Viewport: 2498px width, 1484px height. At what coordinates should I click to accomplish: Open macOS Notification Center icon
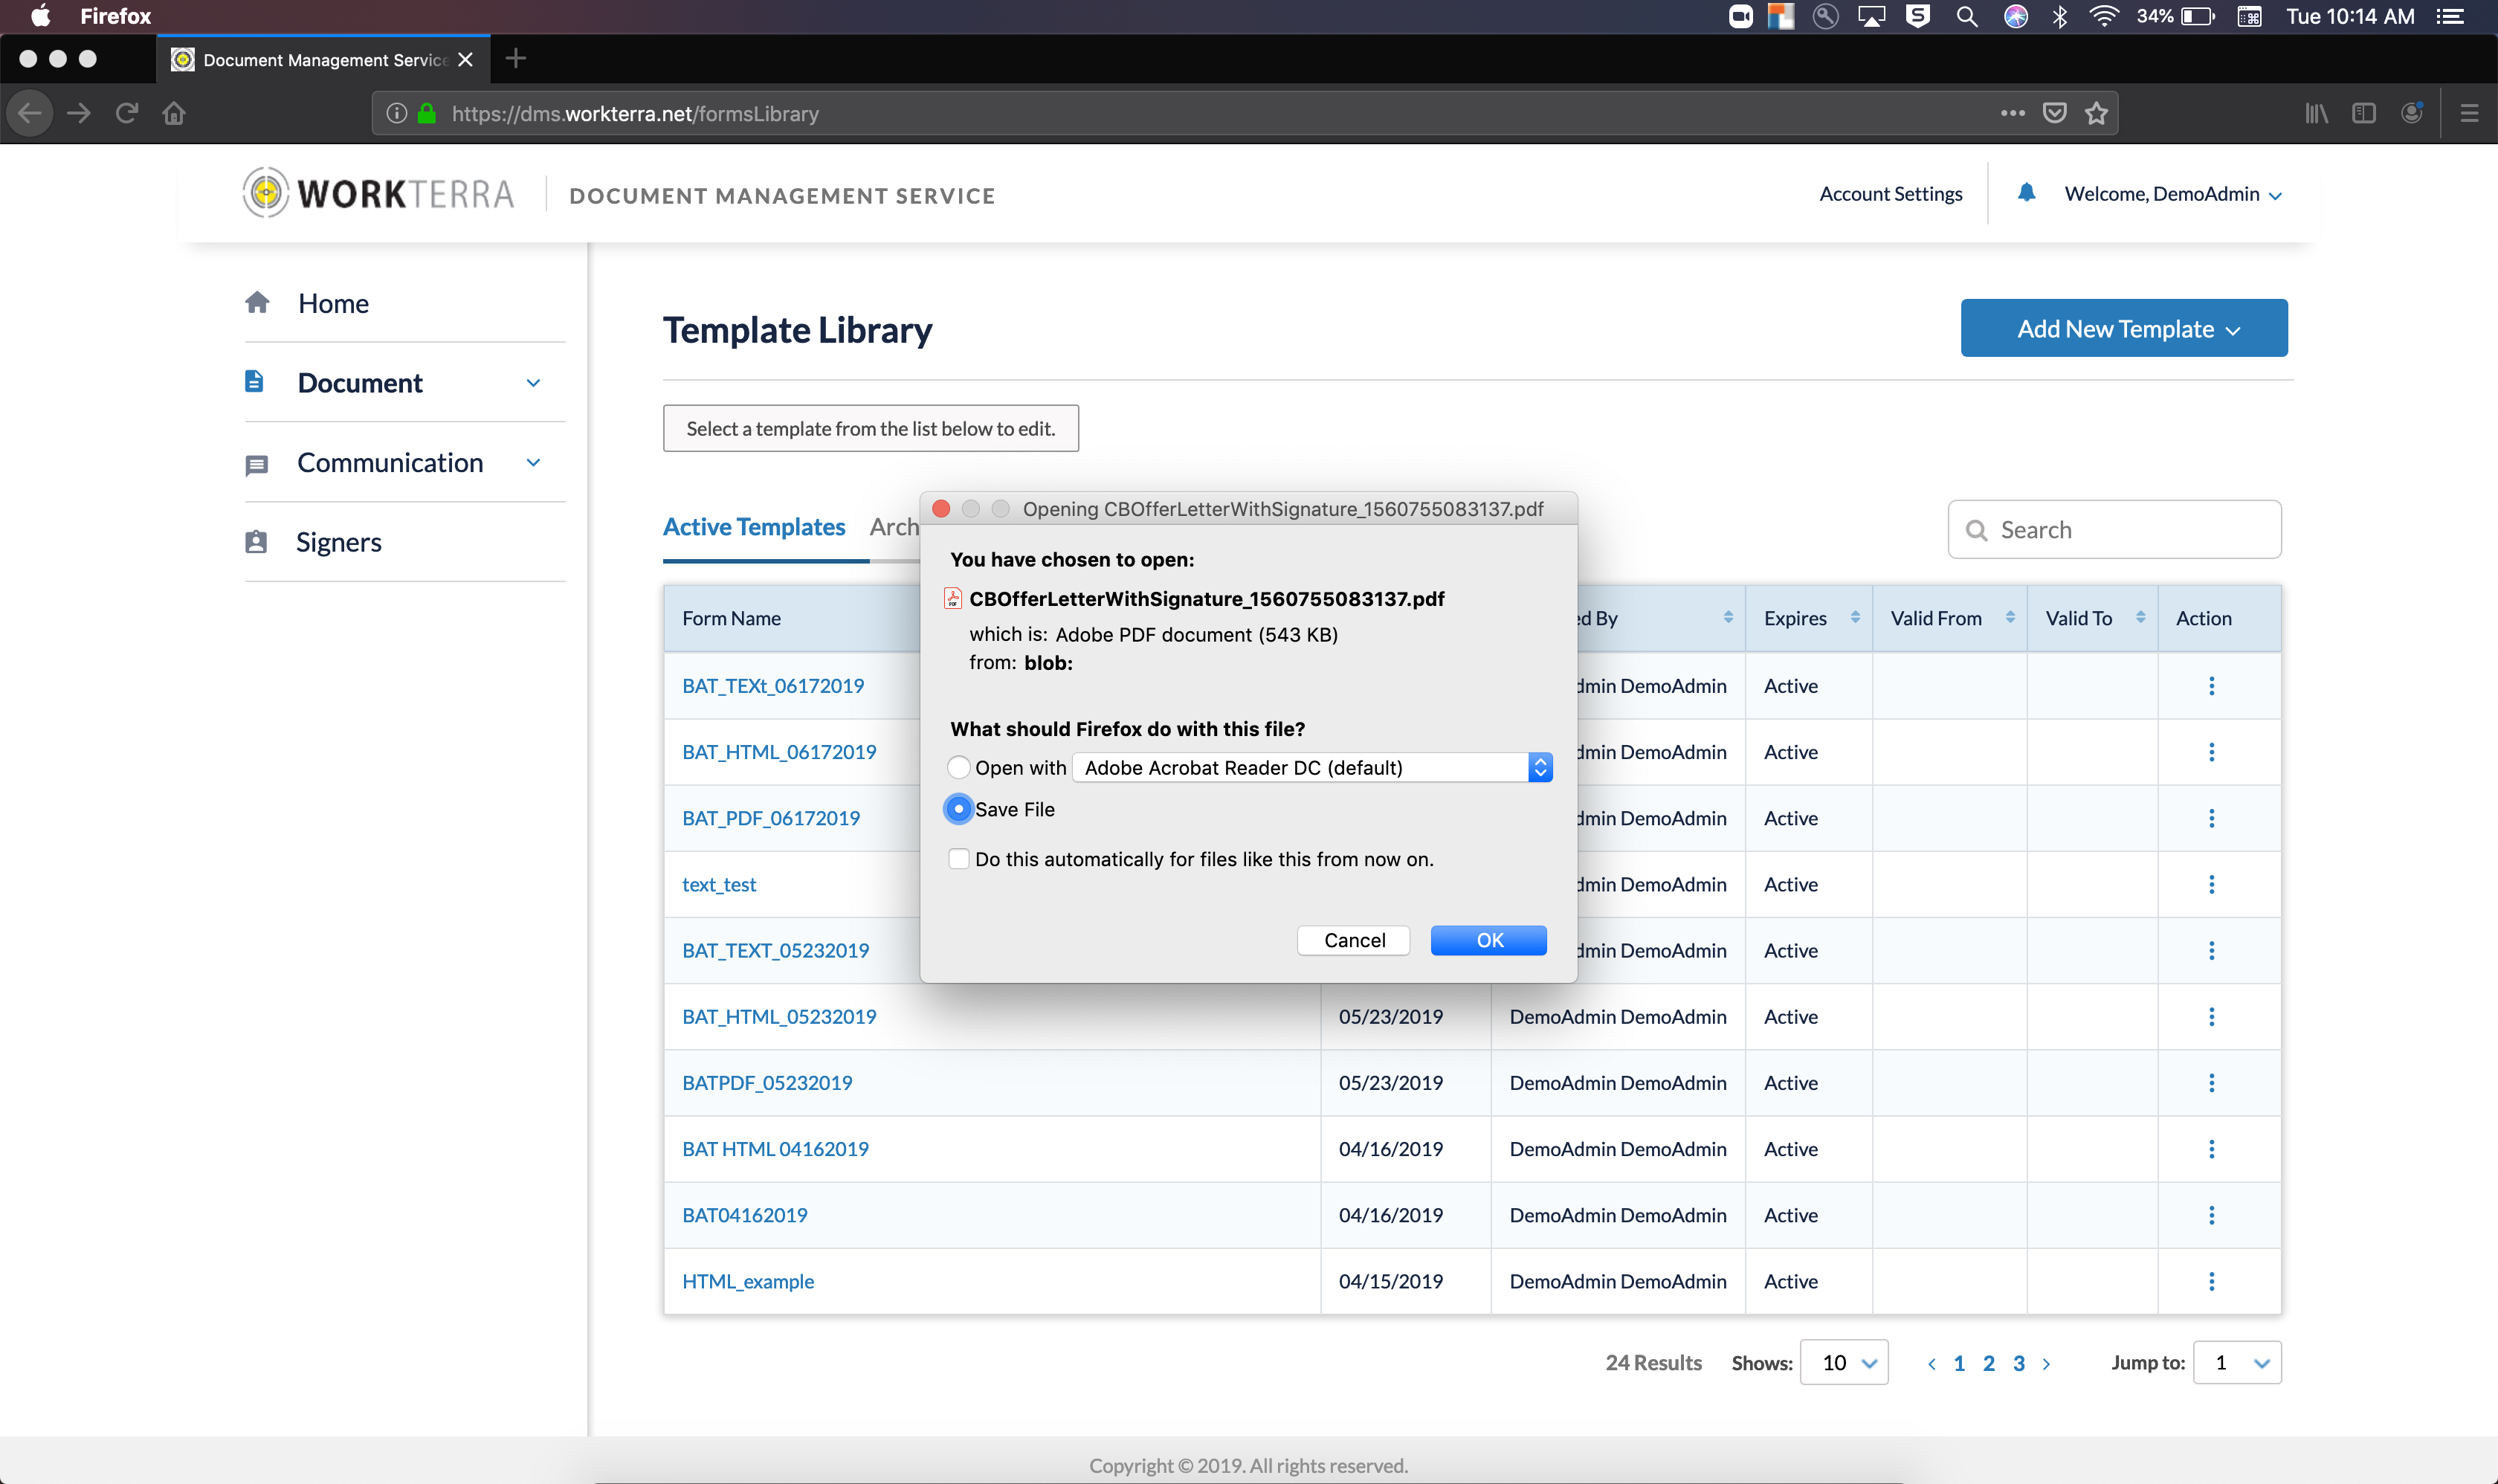(x=2450, y=16)
